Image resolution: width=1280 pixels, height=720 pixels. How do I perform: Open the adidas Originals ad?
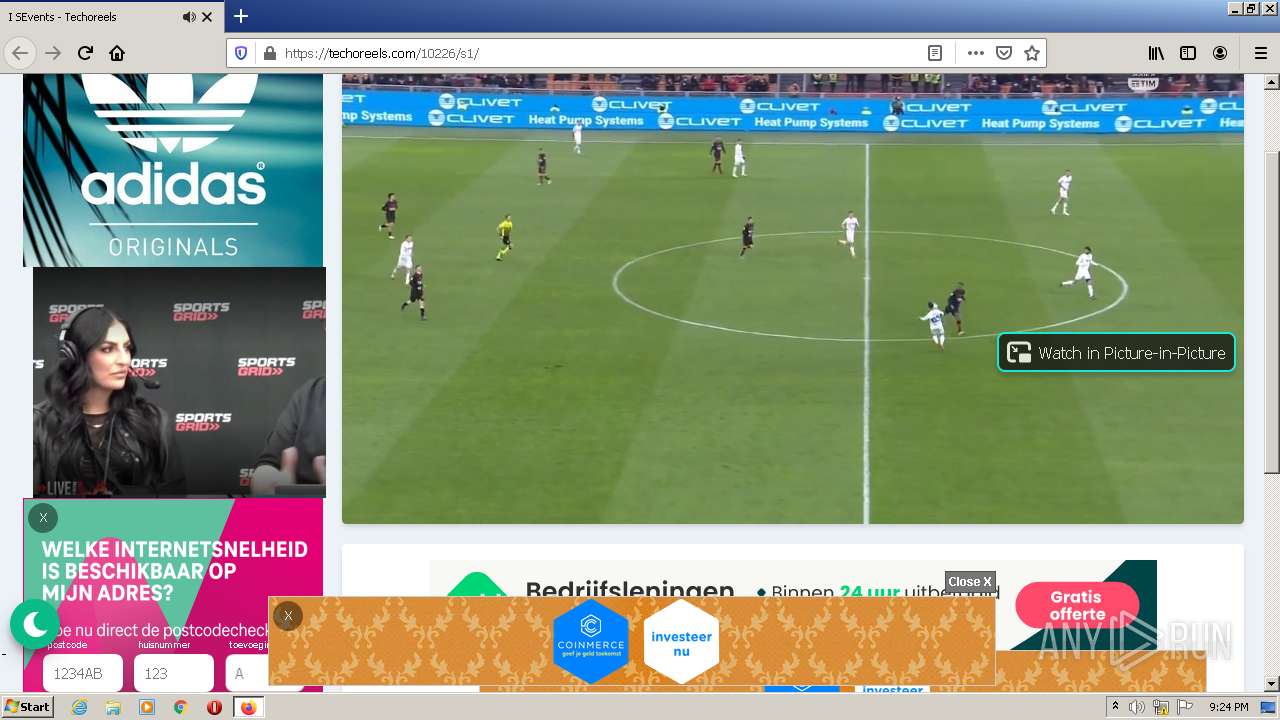(x=173, y=170)
